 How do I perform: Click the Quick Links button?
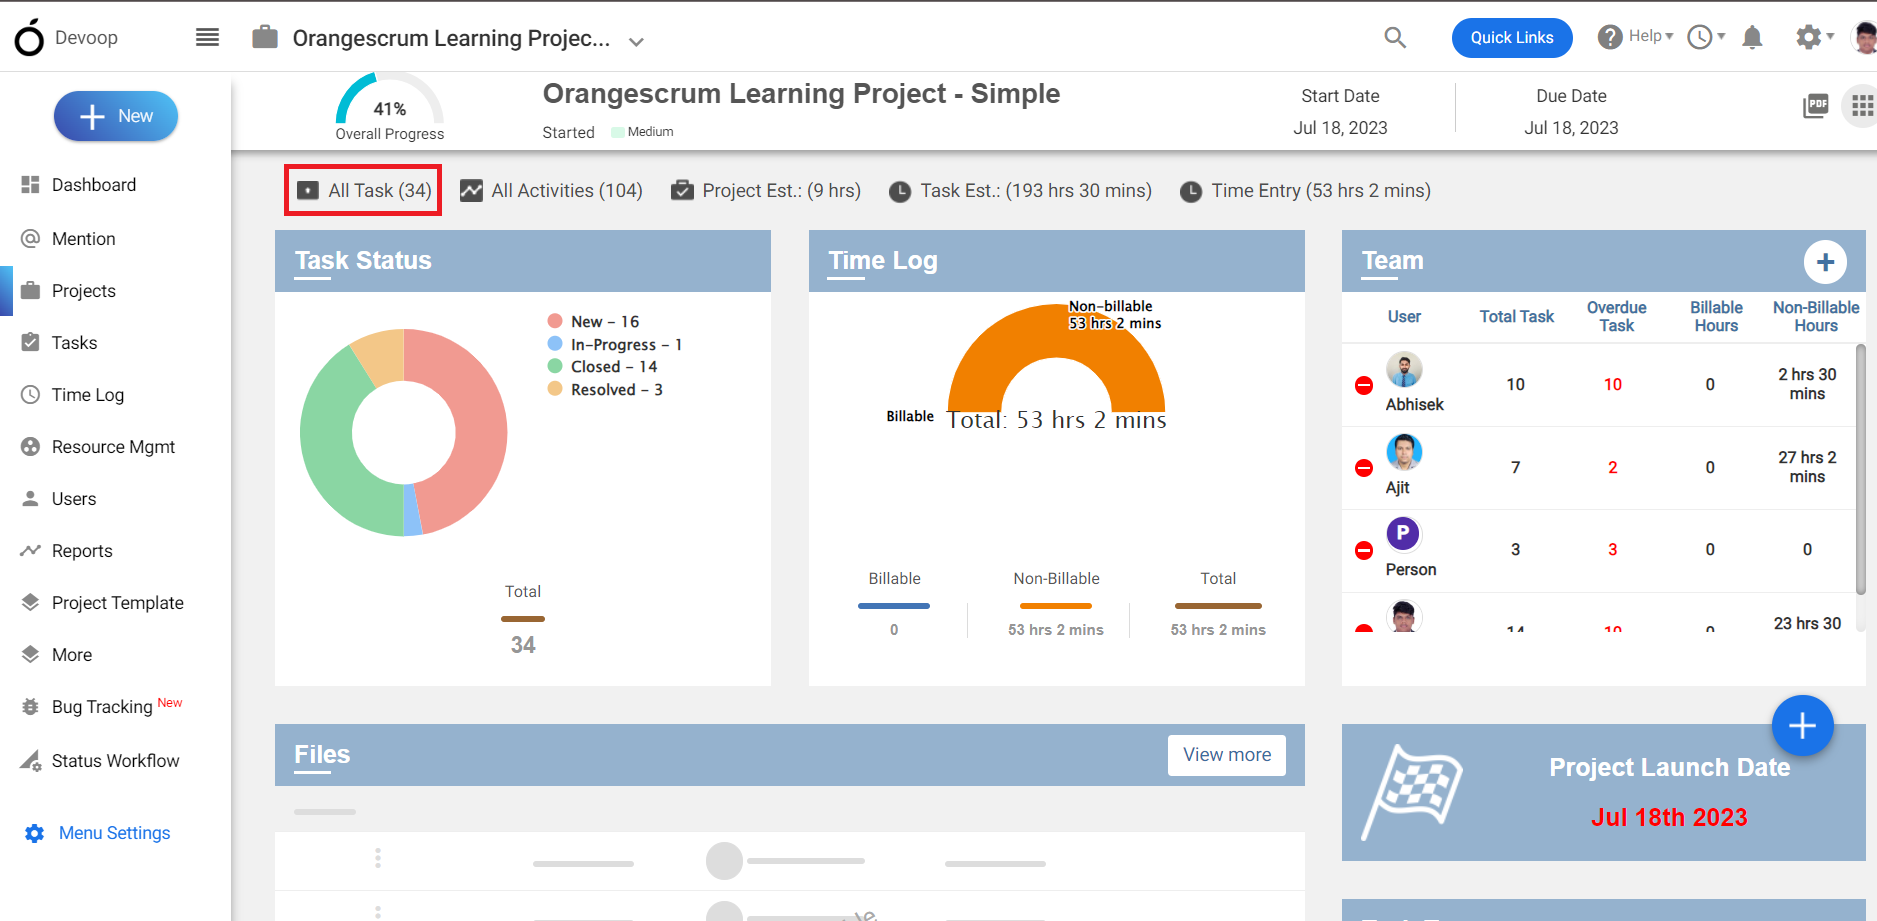point(1512,37)
